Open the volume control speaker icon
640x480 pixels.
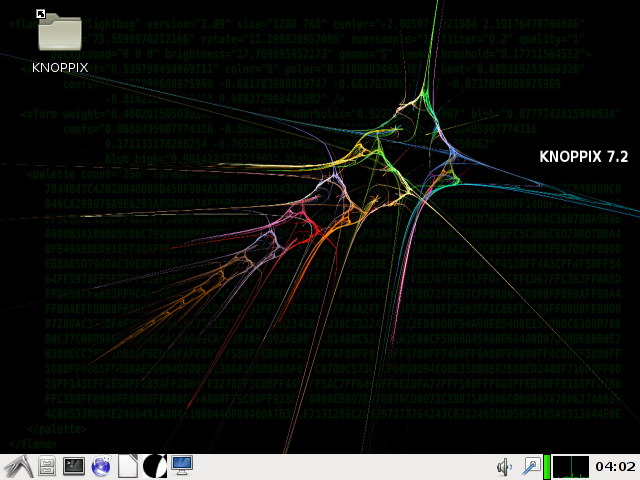point(504,467)
